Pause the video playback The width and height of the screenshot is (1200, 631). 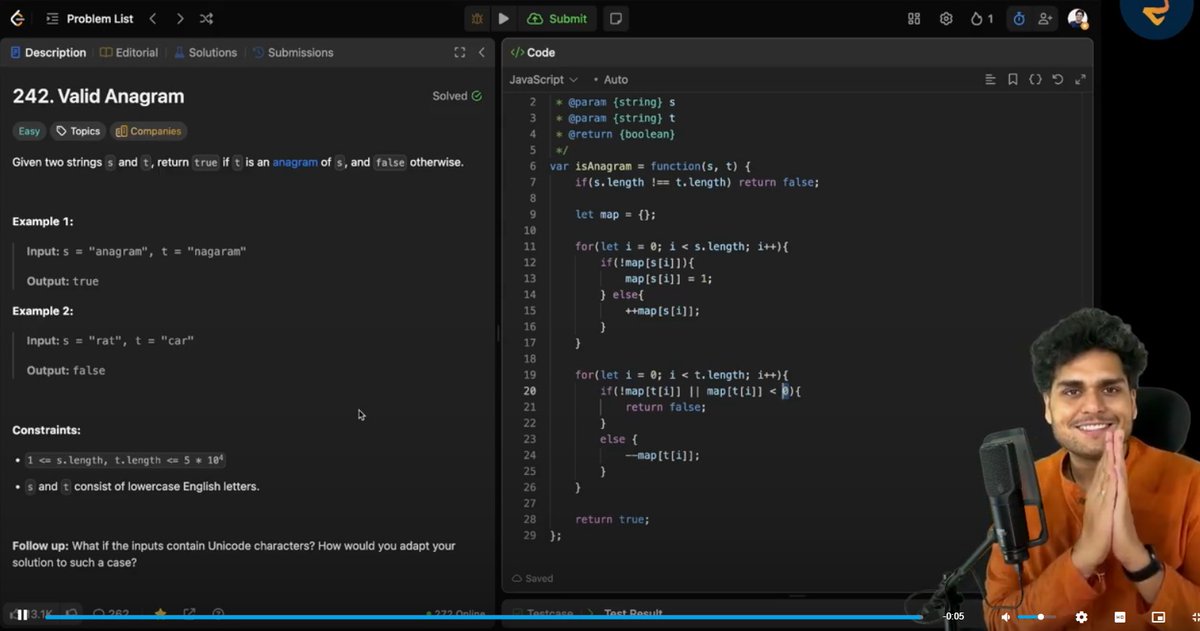(21, 614)
